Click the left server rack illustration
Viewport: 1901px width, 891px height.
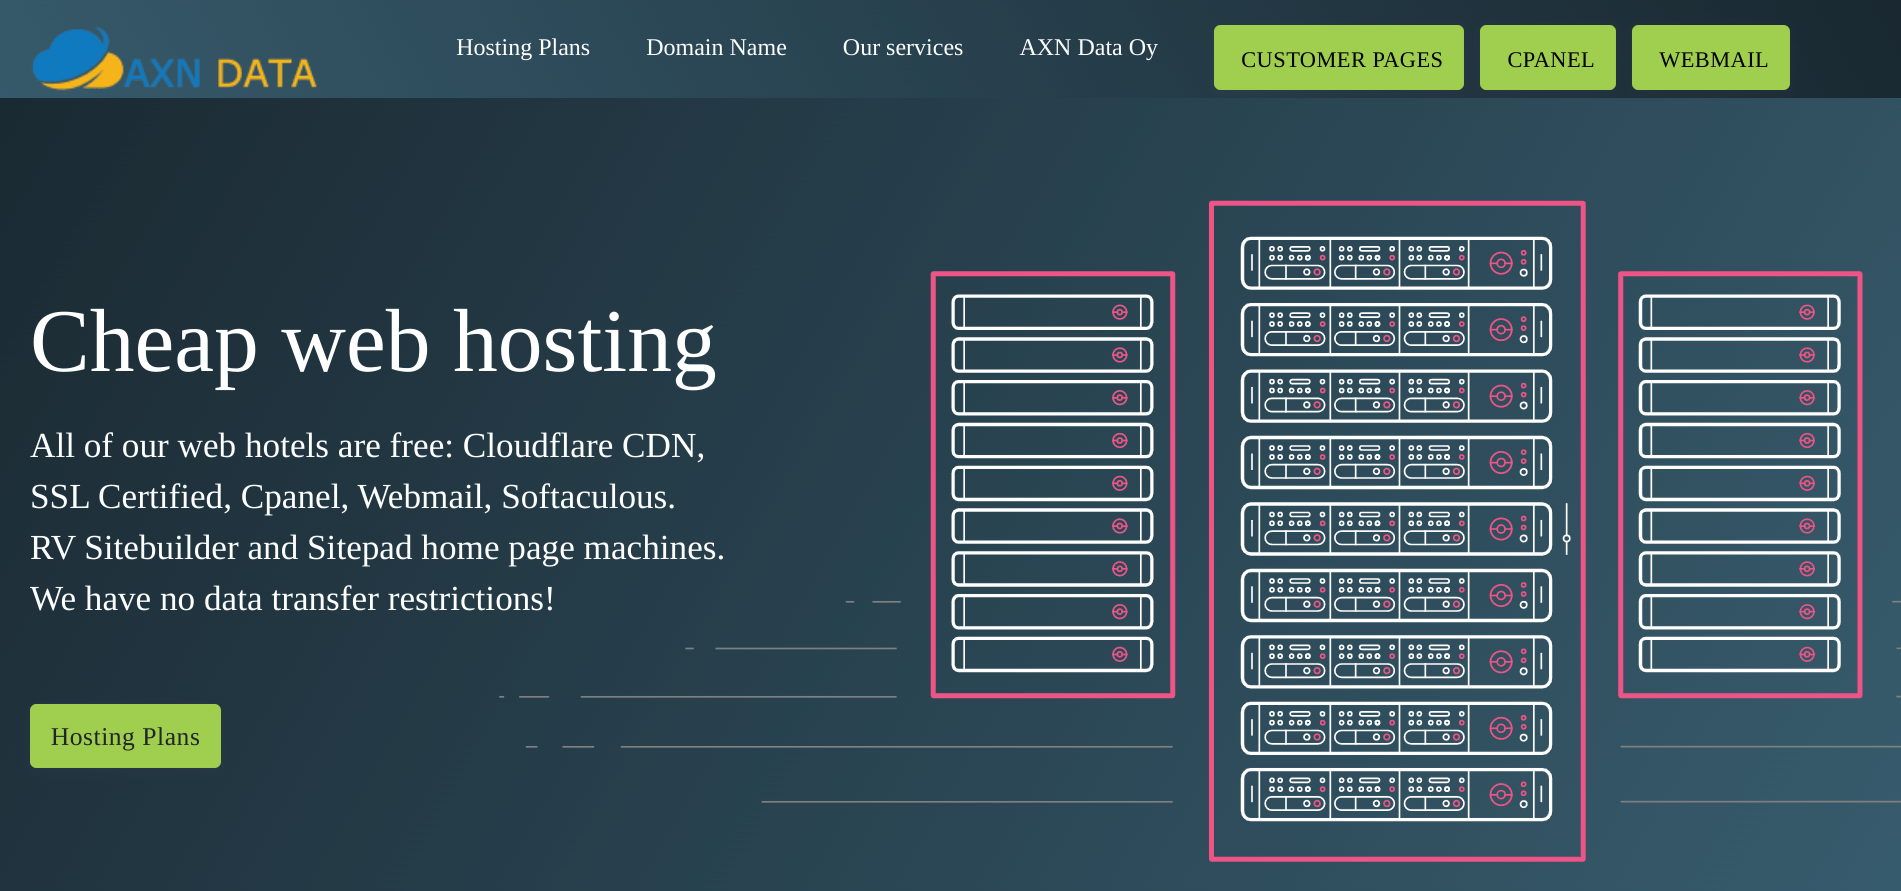pos(1053,484)
